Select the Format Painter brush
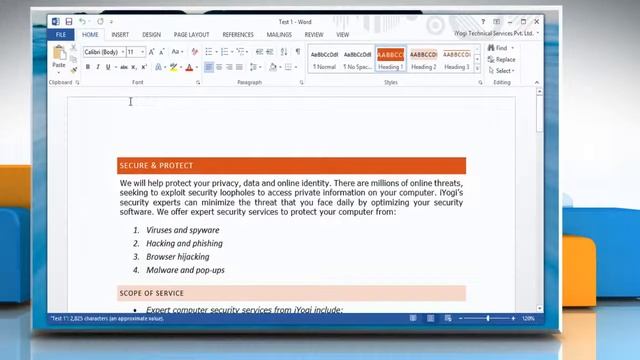This screenshot has width=640, height=360. [x=73, y=70]
